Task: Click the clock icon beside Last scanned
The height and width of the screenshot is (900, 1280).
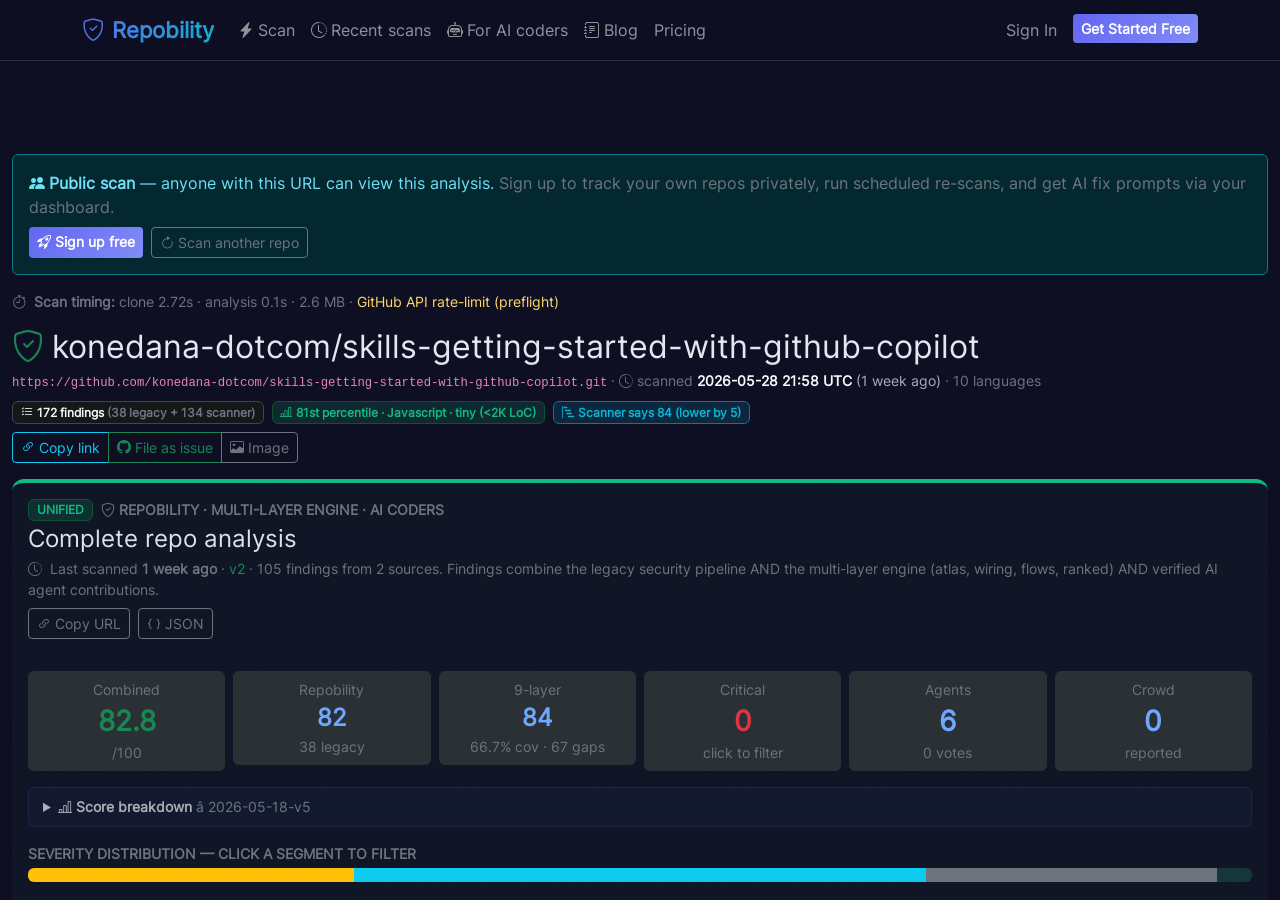Action: point(35,569)
